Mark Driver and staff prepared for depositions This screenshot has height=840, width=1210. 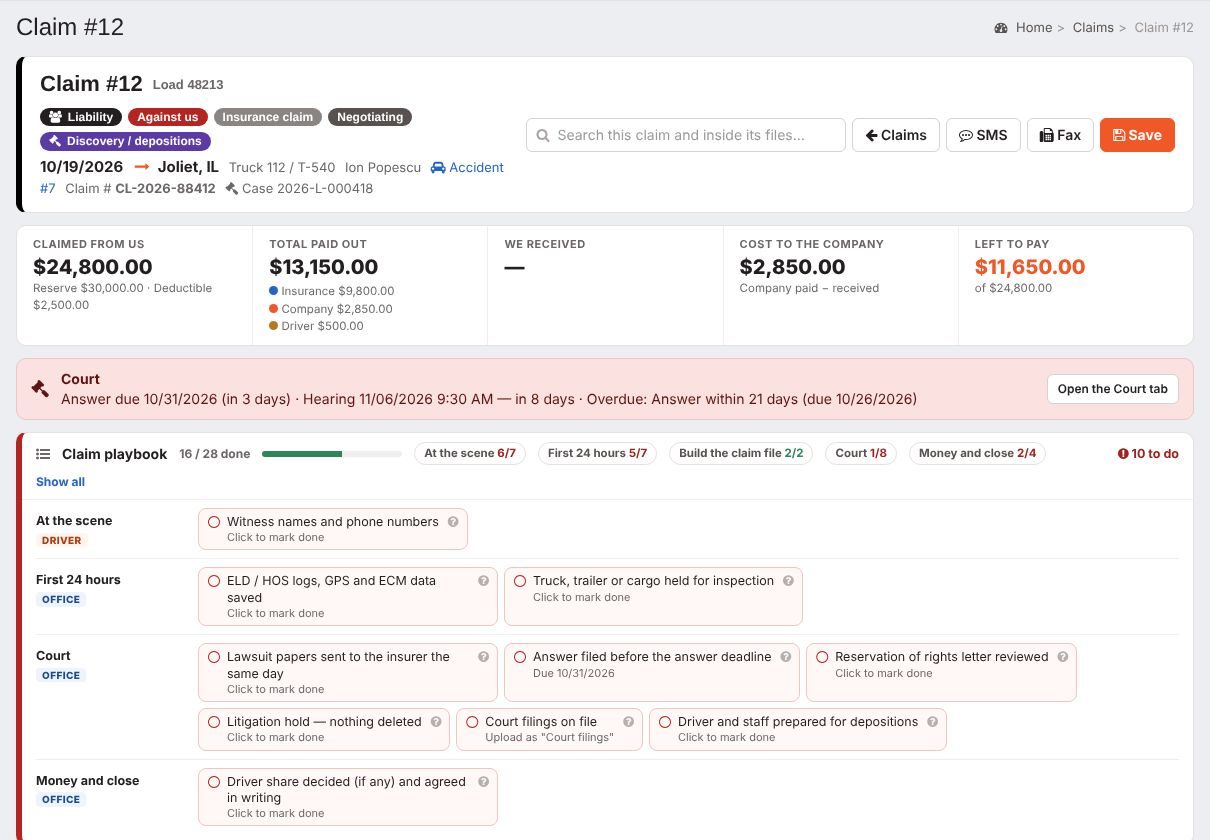[x=665, y=722]
